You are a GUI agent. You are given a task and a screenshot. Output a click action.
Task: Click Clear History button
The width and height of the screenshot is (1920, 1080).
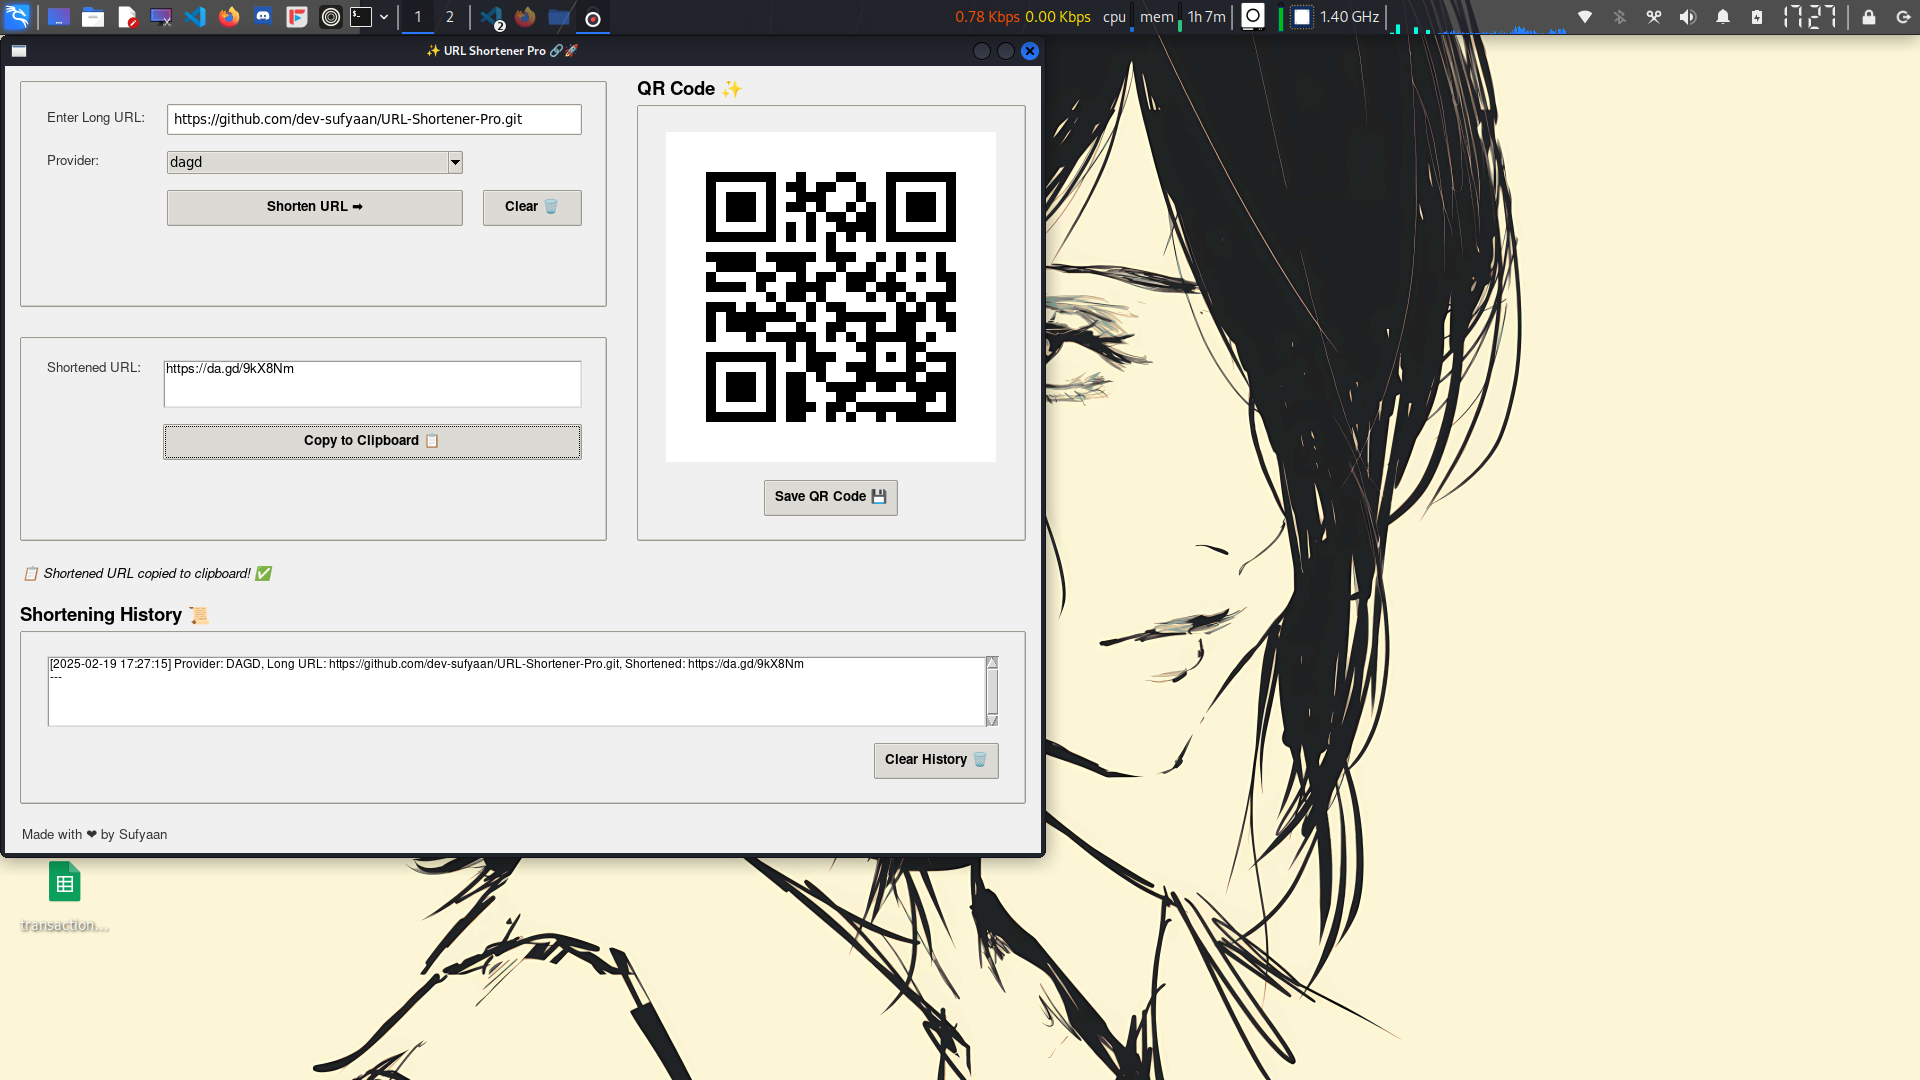pyautogui.click(x=935, y=760)
